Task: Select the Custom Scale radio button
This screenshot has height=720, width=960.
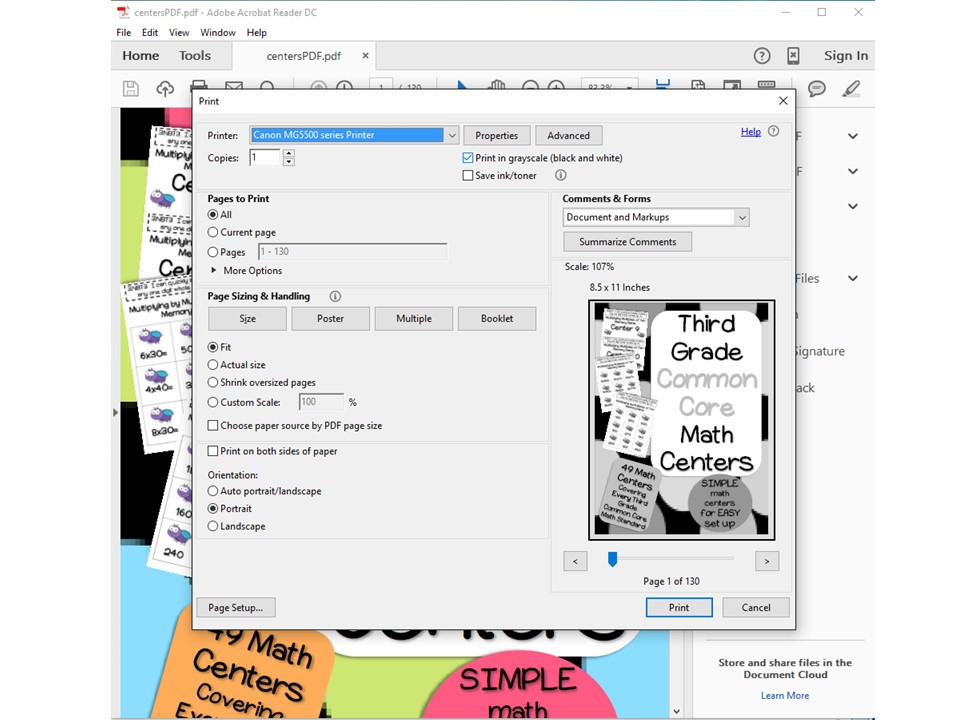Action: click(x=212, y=402)
